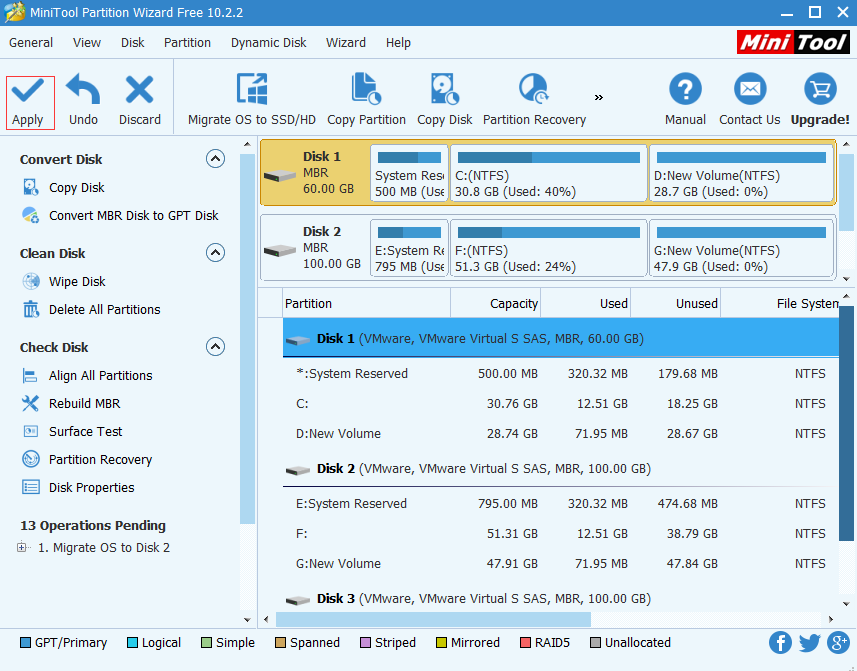Open the Twitter share icon

(809, 643)
